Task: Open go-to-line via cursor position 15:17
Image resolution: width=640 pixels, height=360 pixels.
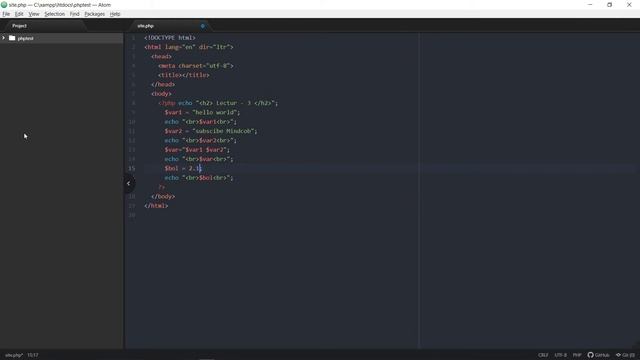Action: pyautogui.click(x=33, y=355)
